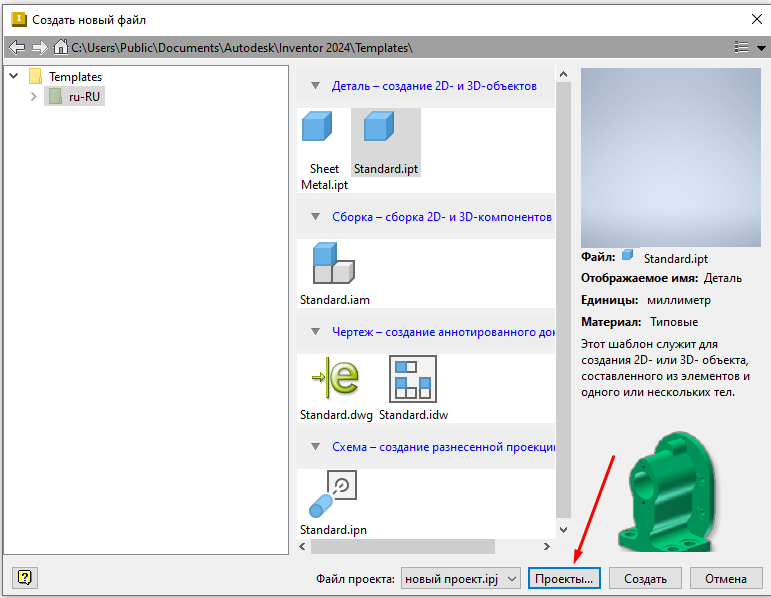Go back with the left navigation arrow
Screen dimensions: 771x598
point(17,48)
